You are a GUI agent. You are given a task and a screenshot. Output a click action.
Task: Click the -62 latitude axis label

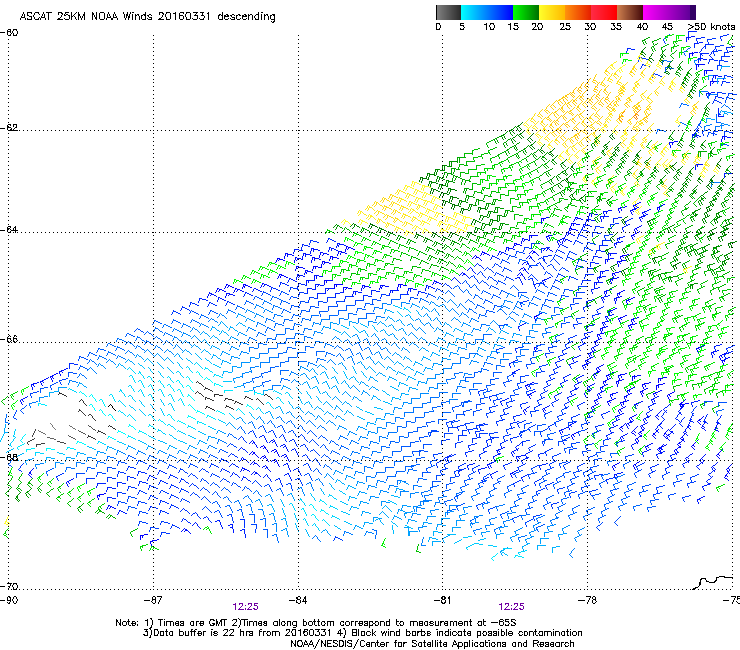coord(9,128)
